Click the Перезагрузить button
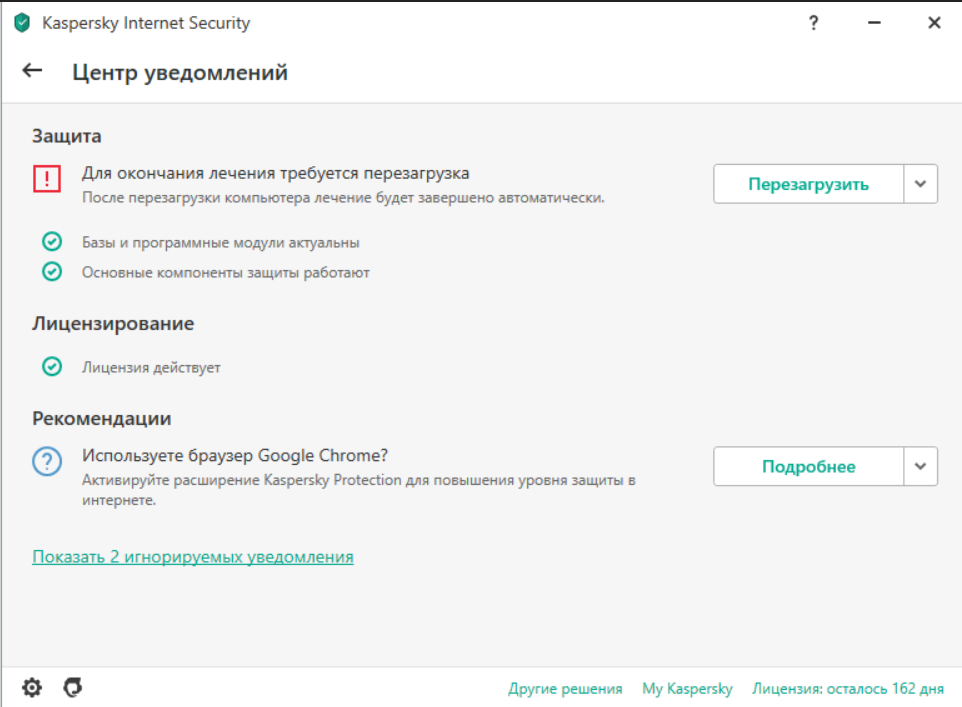Screen dimensions: 962x707 (808, 184)
